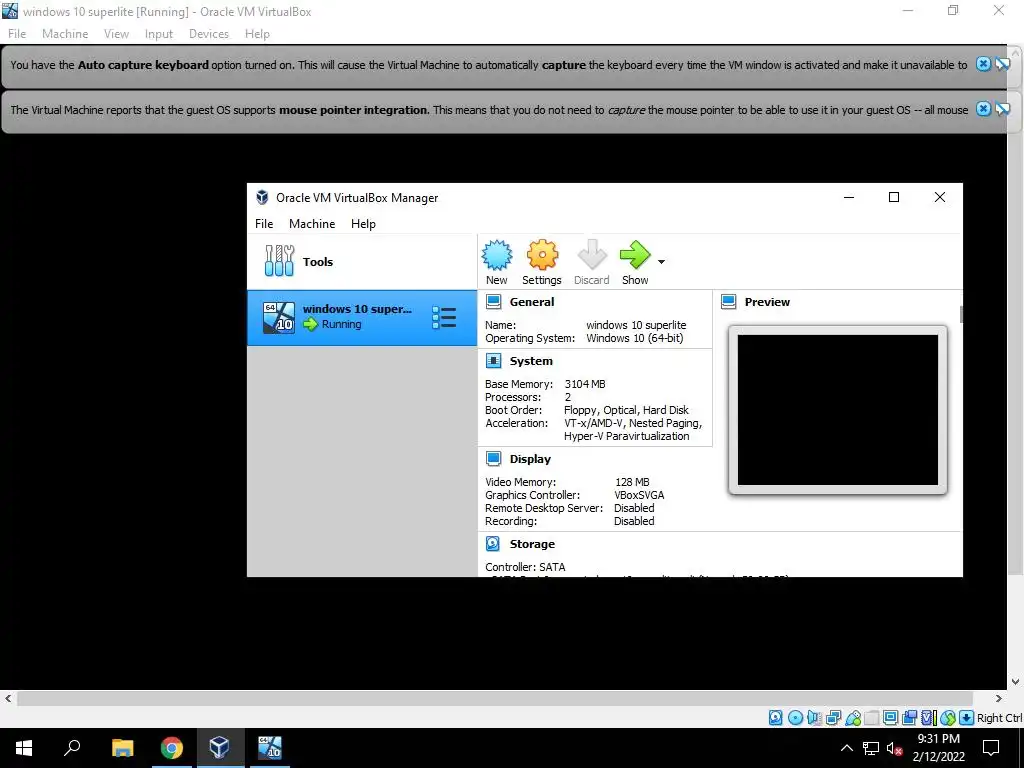Click Controller: SATA storage text

[x=525, y=567]
